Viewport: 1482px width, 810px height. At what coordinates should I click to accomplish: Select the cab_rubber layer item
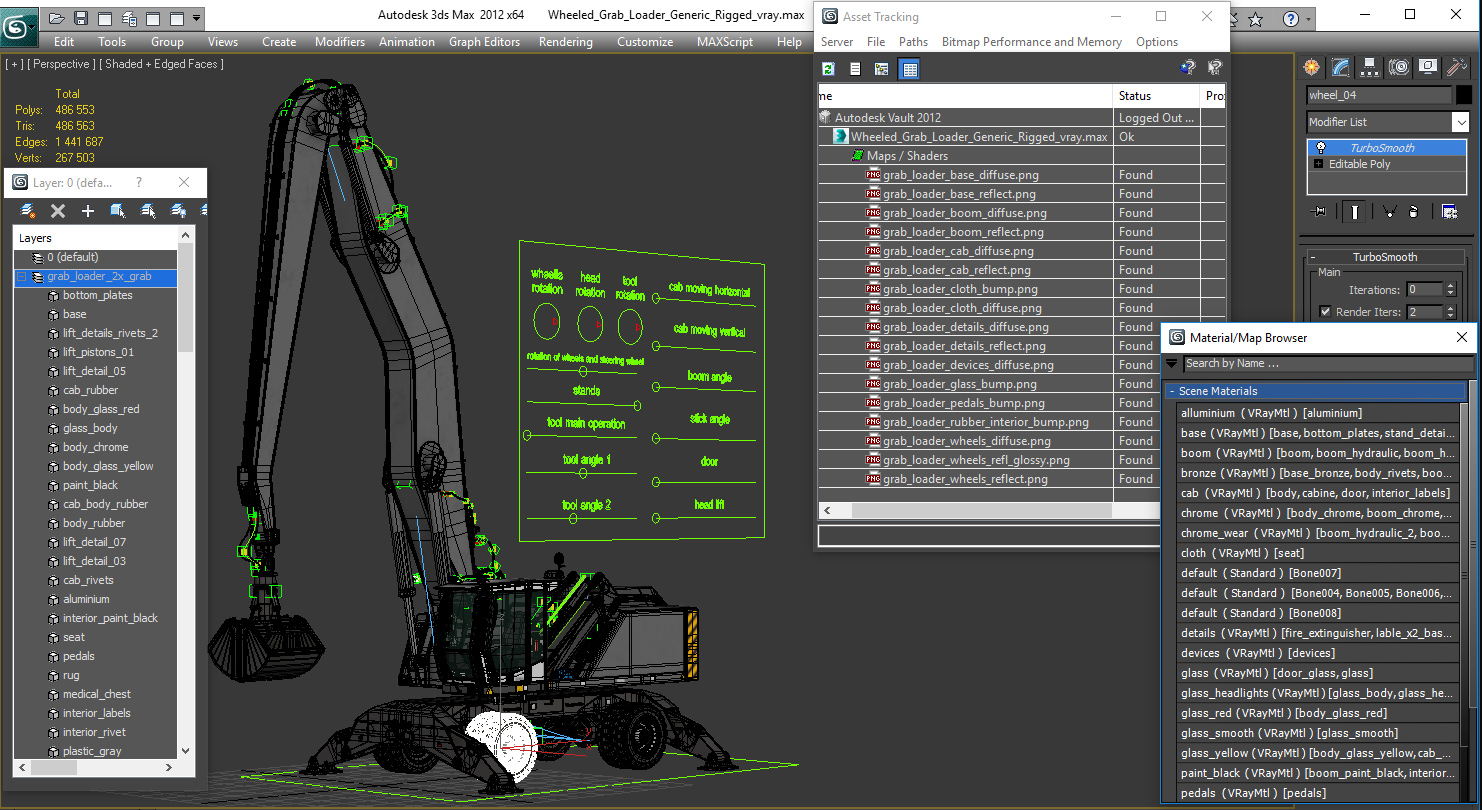click(x=90, y=390)
